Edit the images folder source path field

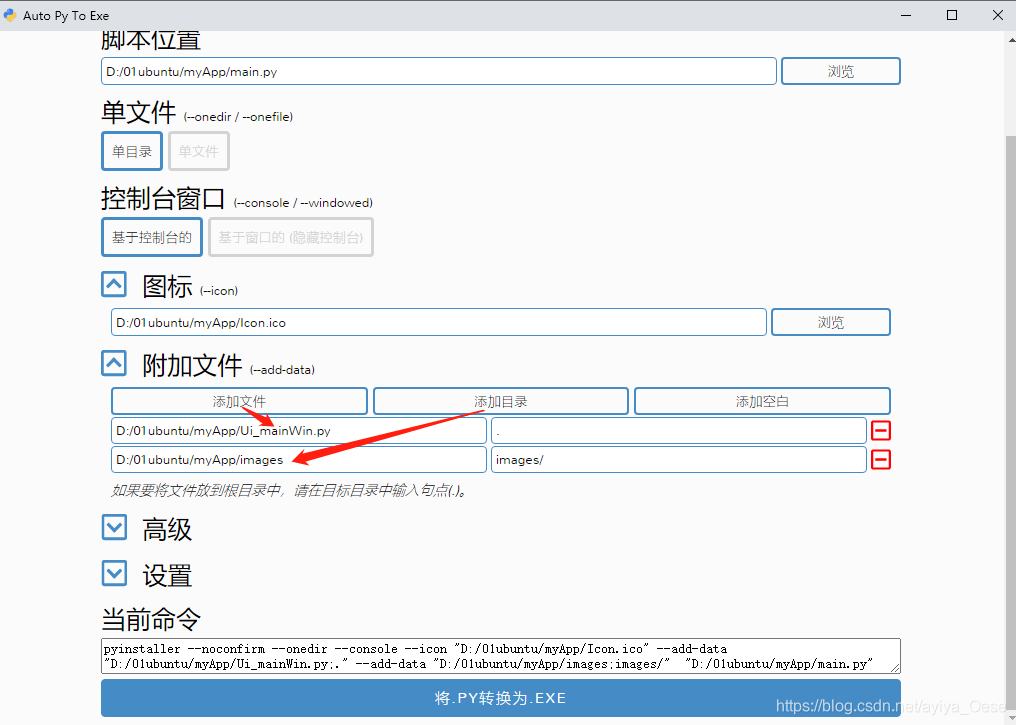click(x=299, y=459)
